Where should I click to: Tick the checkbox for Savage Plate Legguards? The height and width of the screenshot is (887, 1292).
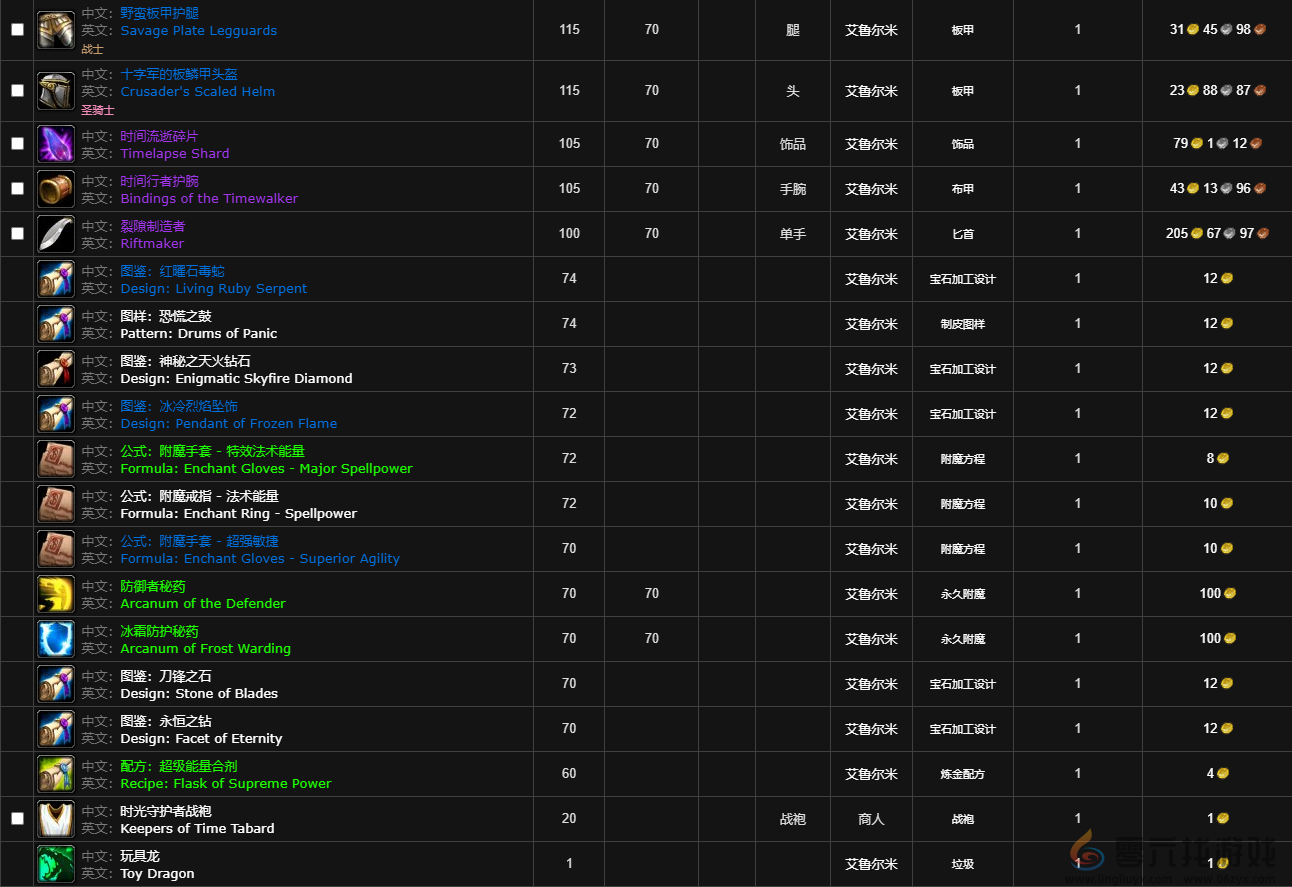[17, 30]
